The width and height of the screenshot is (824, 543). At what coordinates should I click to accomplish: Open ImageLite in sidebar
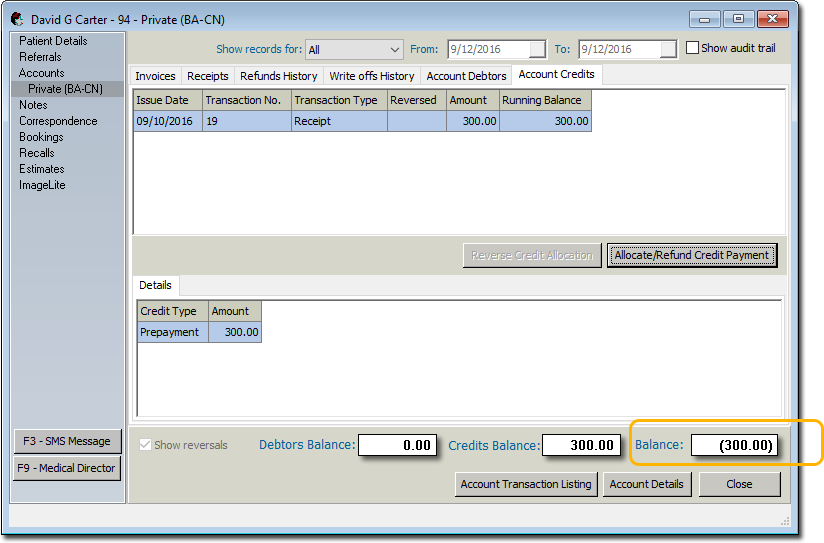42,185
